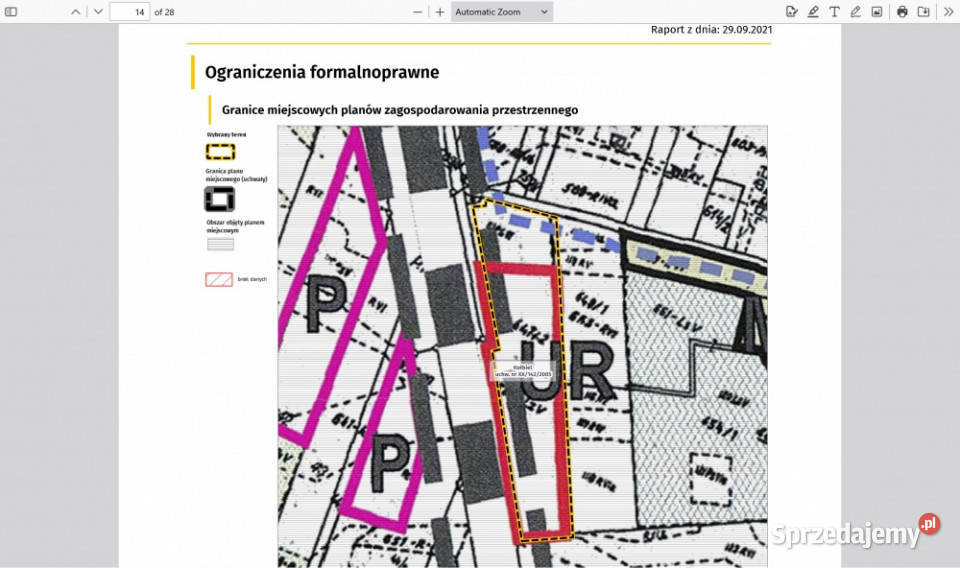
Task: Click the red hatched brak danych swatch
Action: point(219,280)
